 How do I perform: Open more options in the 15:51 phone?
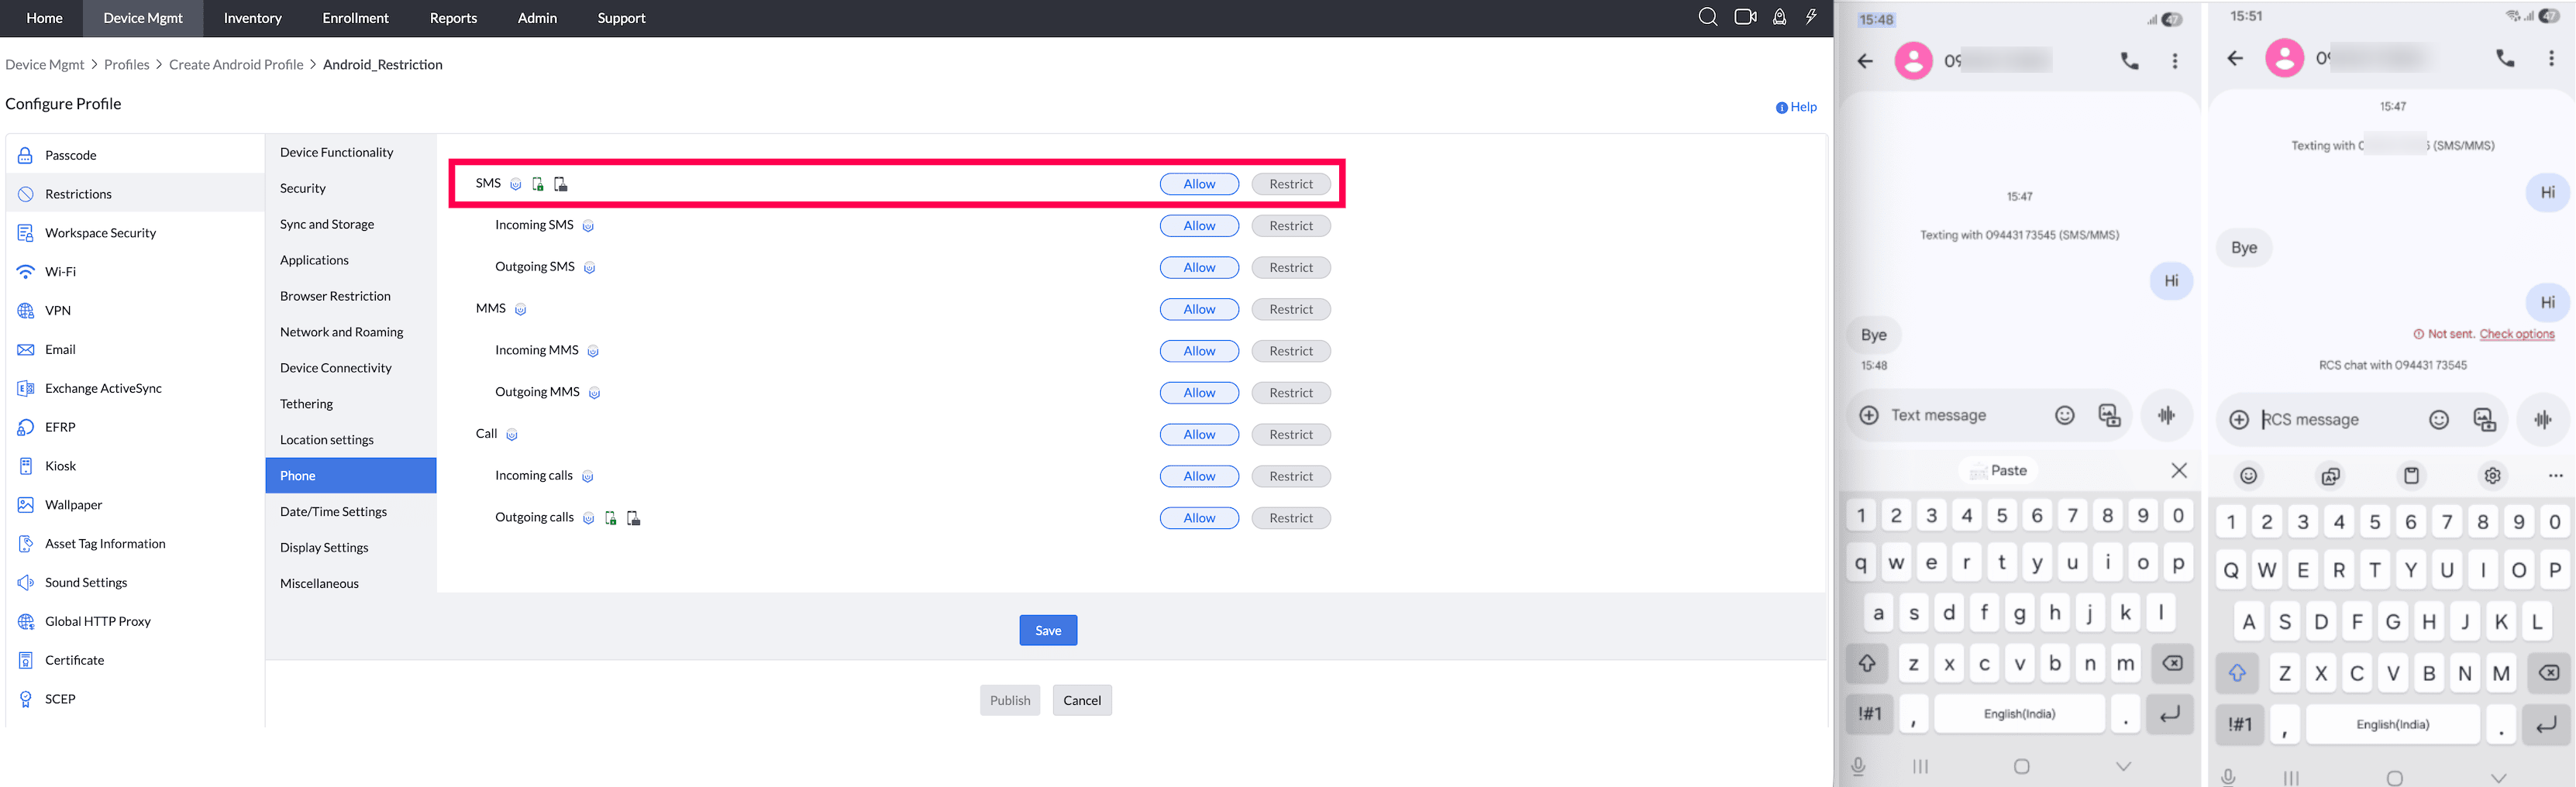pyautogui.click(x=2551, y=58)
